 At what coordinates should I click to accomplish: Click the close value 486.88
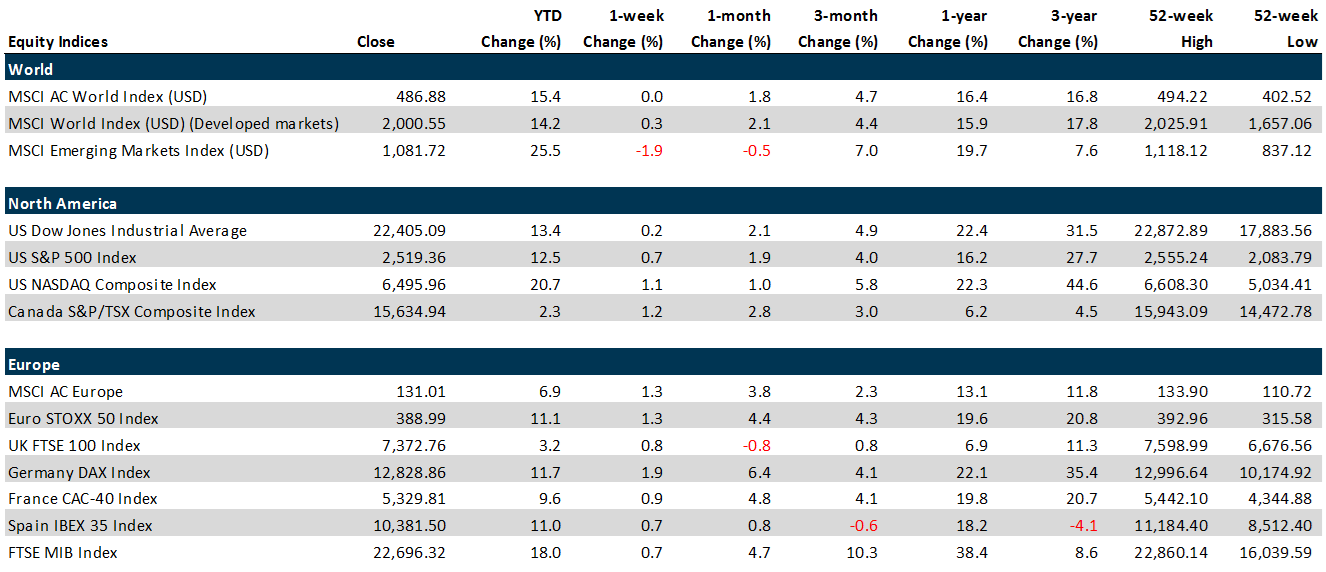point(420,97)
